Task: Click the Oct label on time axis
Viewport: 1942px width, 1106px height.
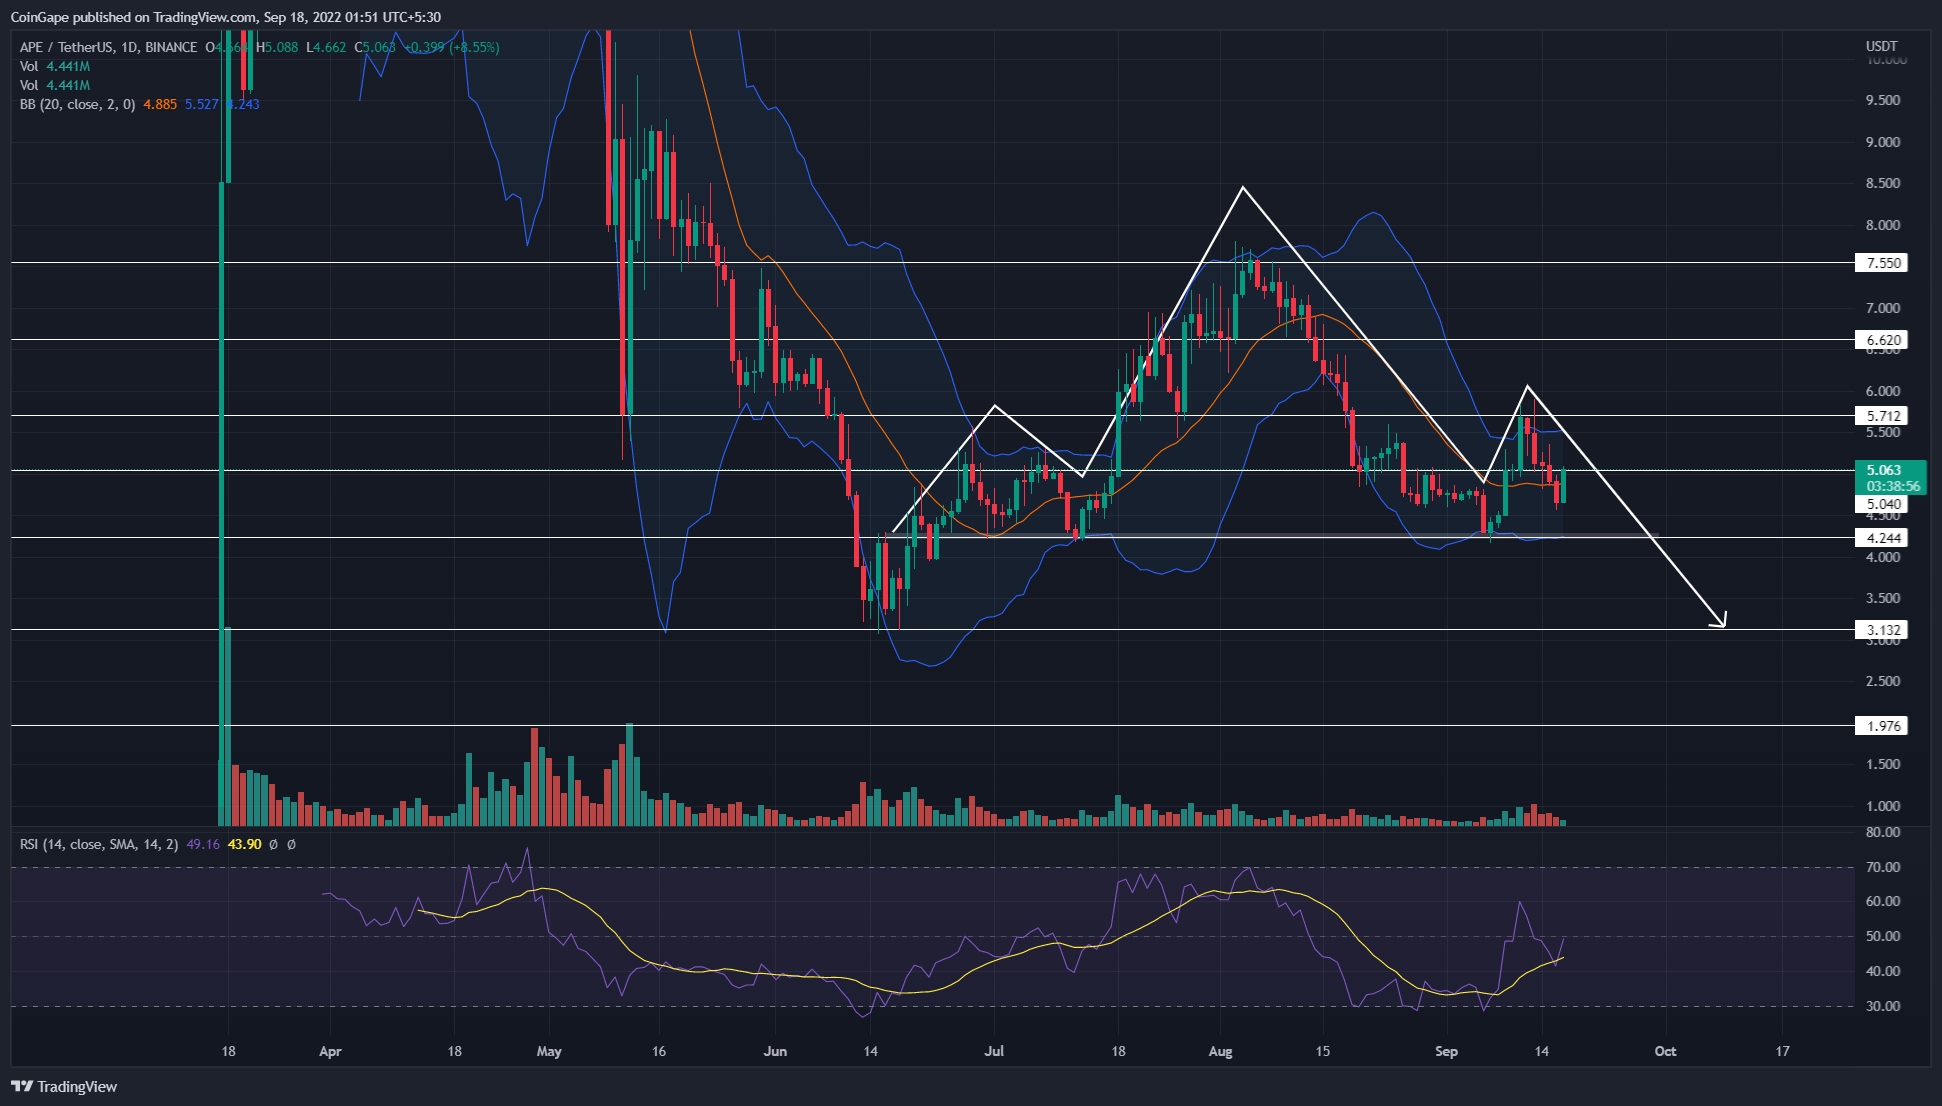Action: pyautogui.click(x=1665, y=1051)
